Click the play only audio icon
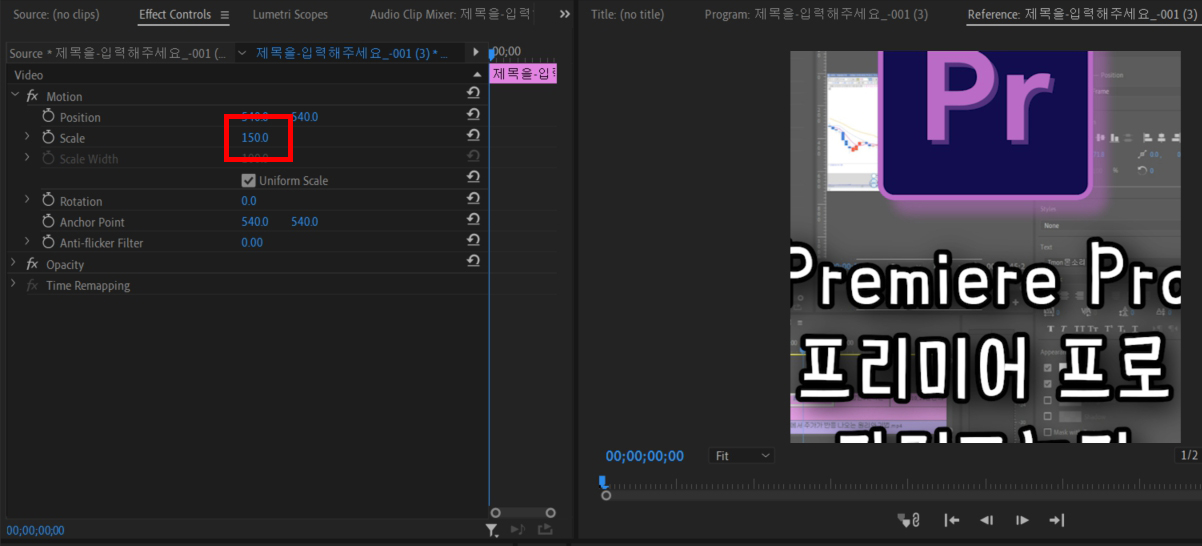1202x546 pixels. 518,530
